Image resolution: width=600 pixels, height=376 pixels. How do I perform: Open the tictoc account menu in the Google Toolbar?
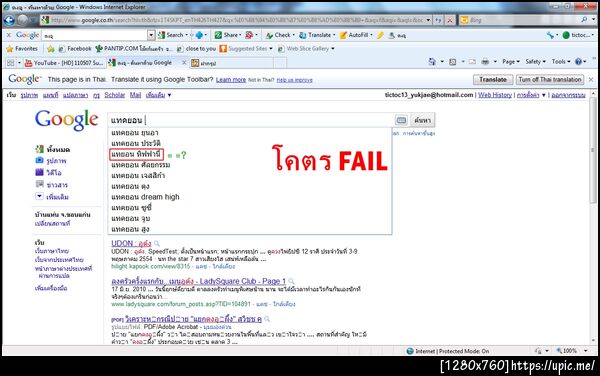(578, 35)
